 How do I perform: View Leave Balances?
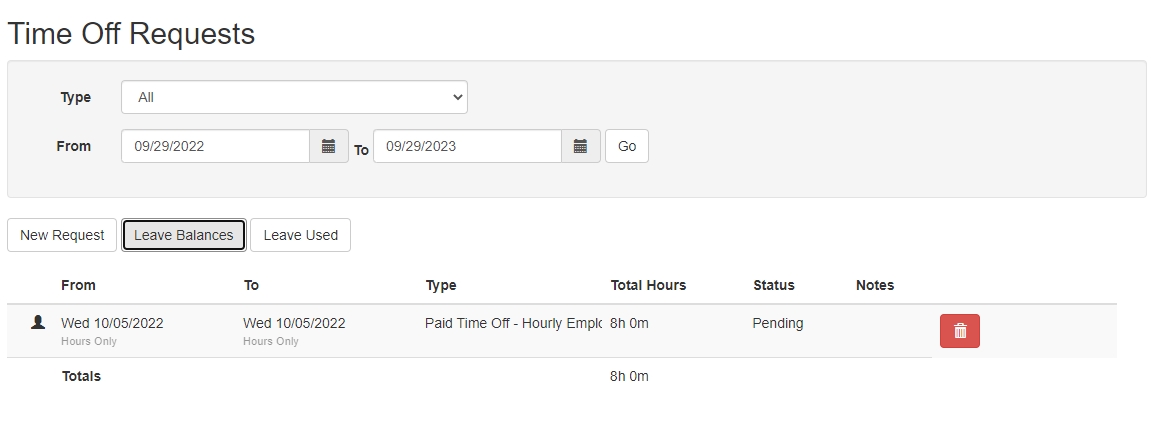(x=184, y=235)
